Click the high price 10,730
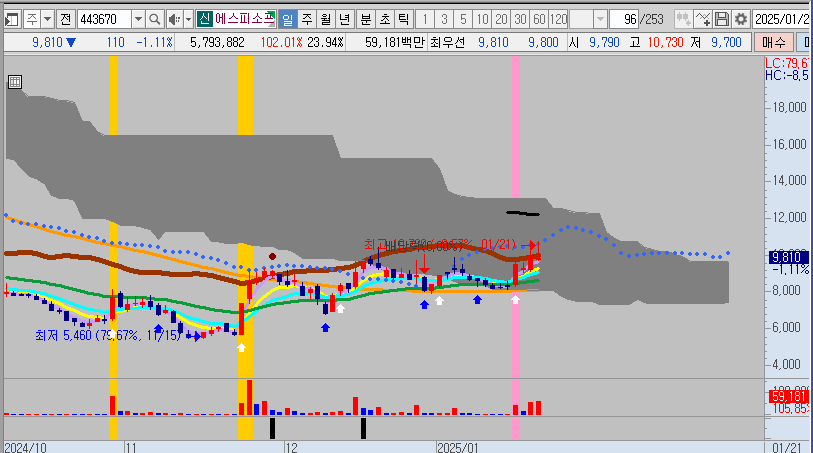Screen dimensions: 813x453 pos(666,43)
